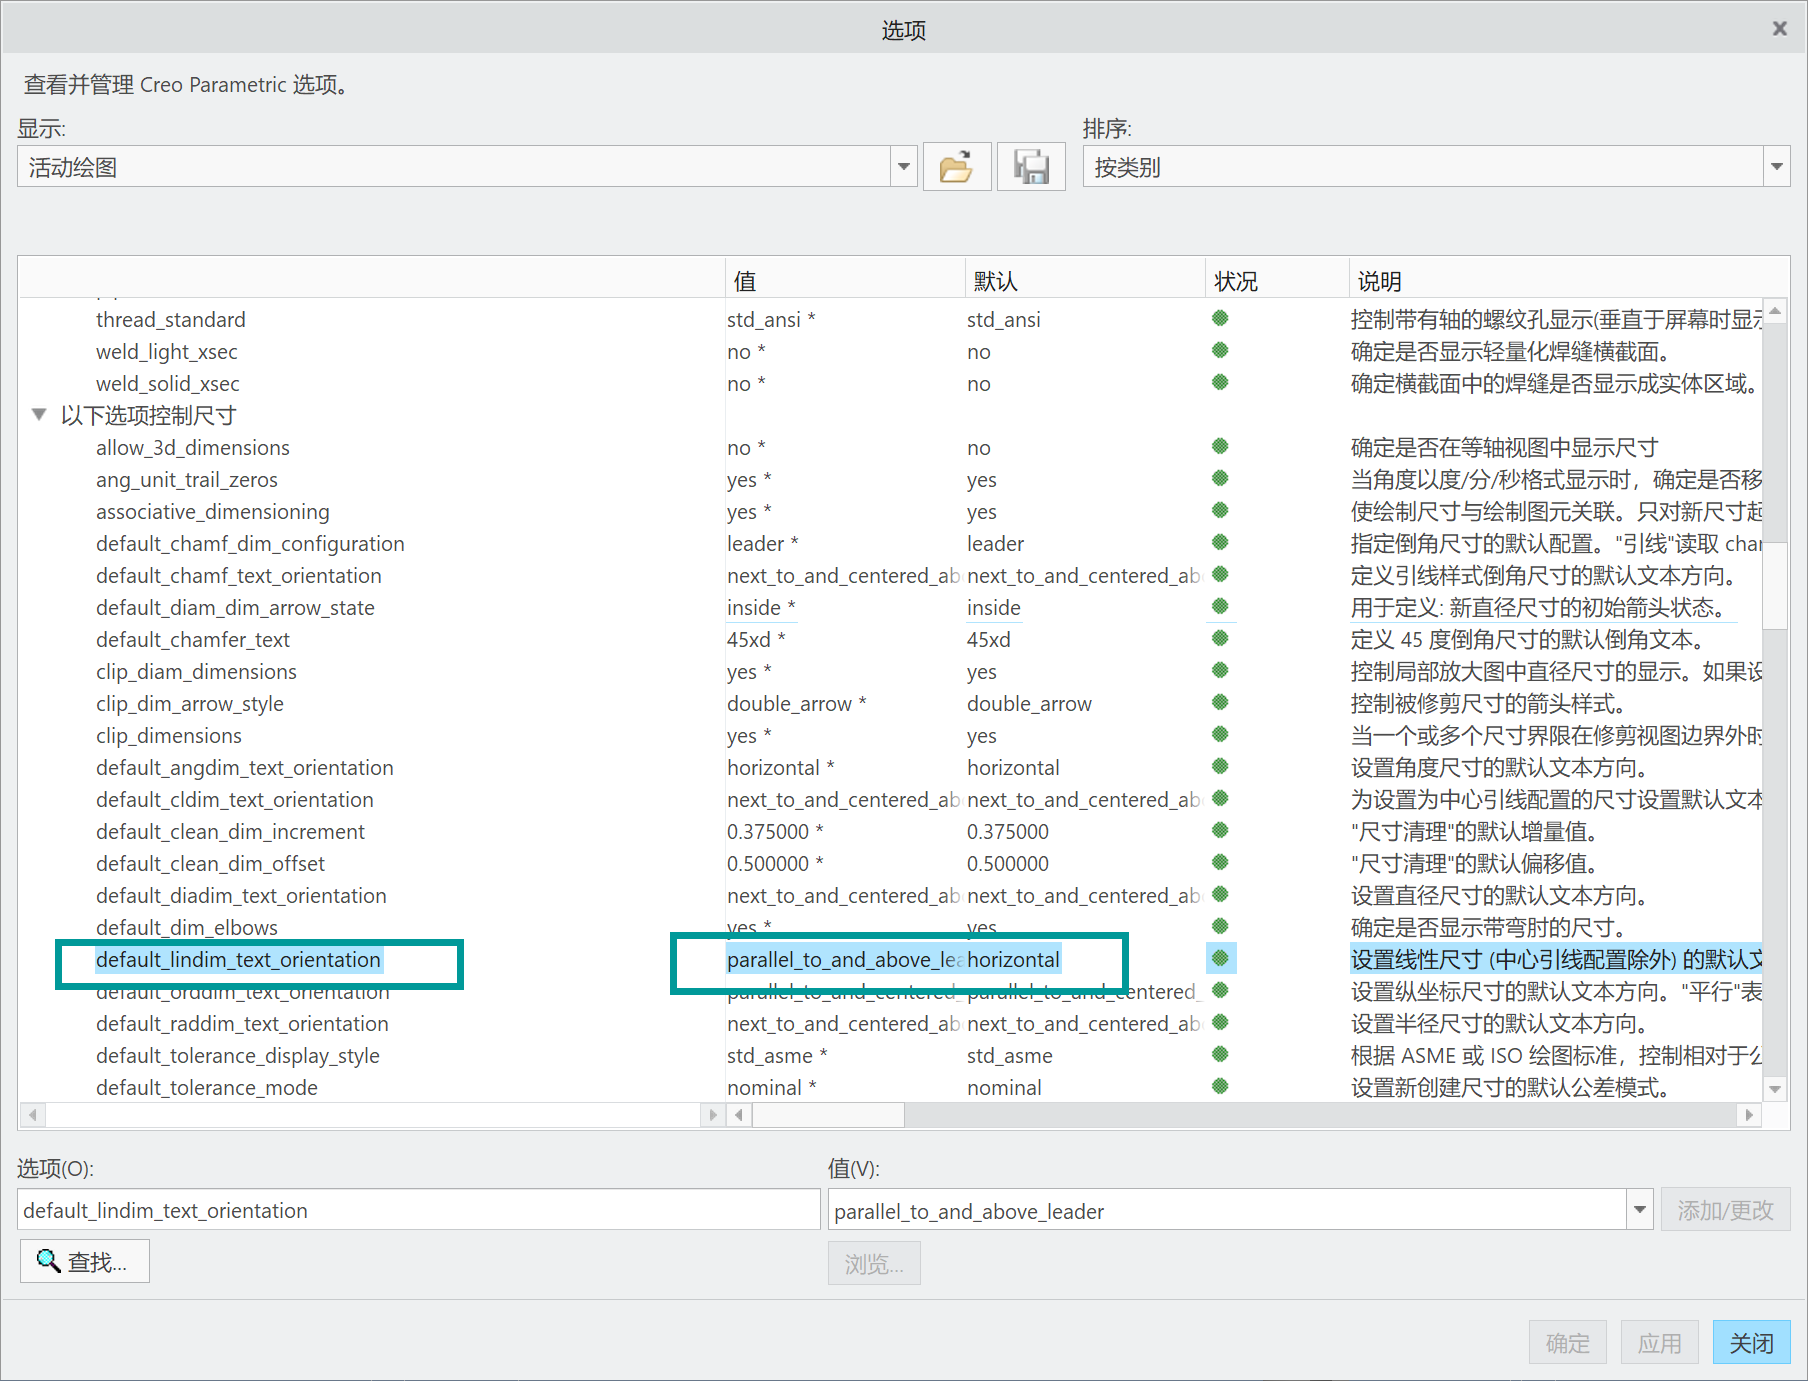Select default_clean_dim_offset option
The image size is (1808, 1381).
pos(210,863)
